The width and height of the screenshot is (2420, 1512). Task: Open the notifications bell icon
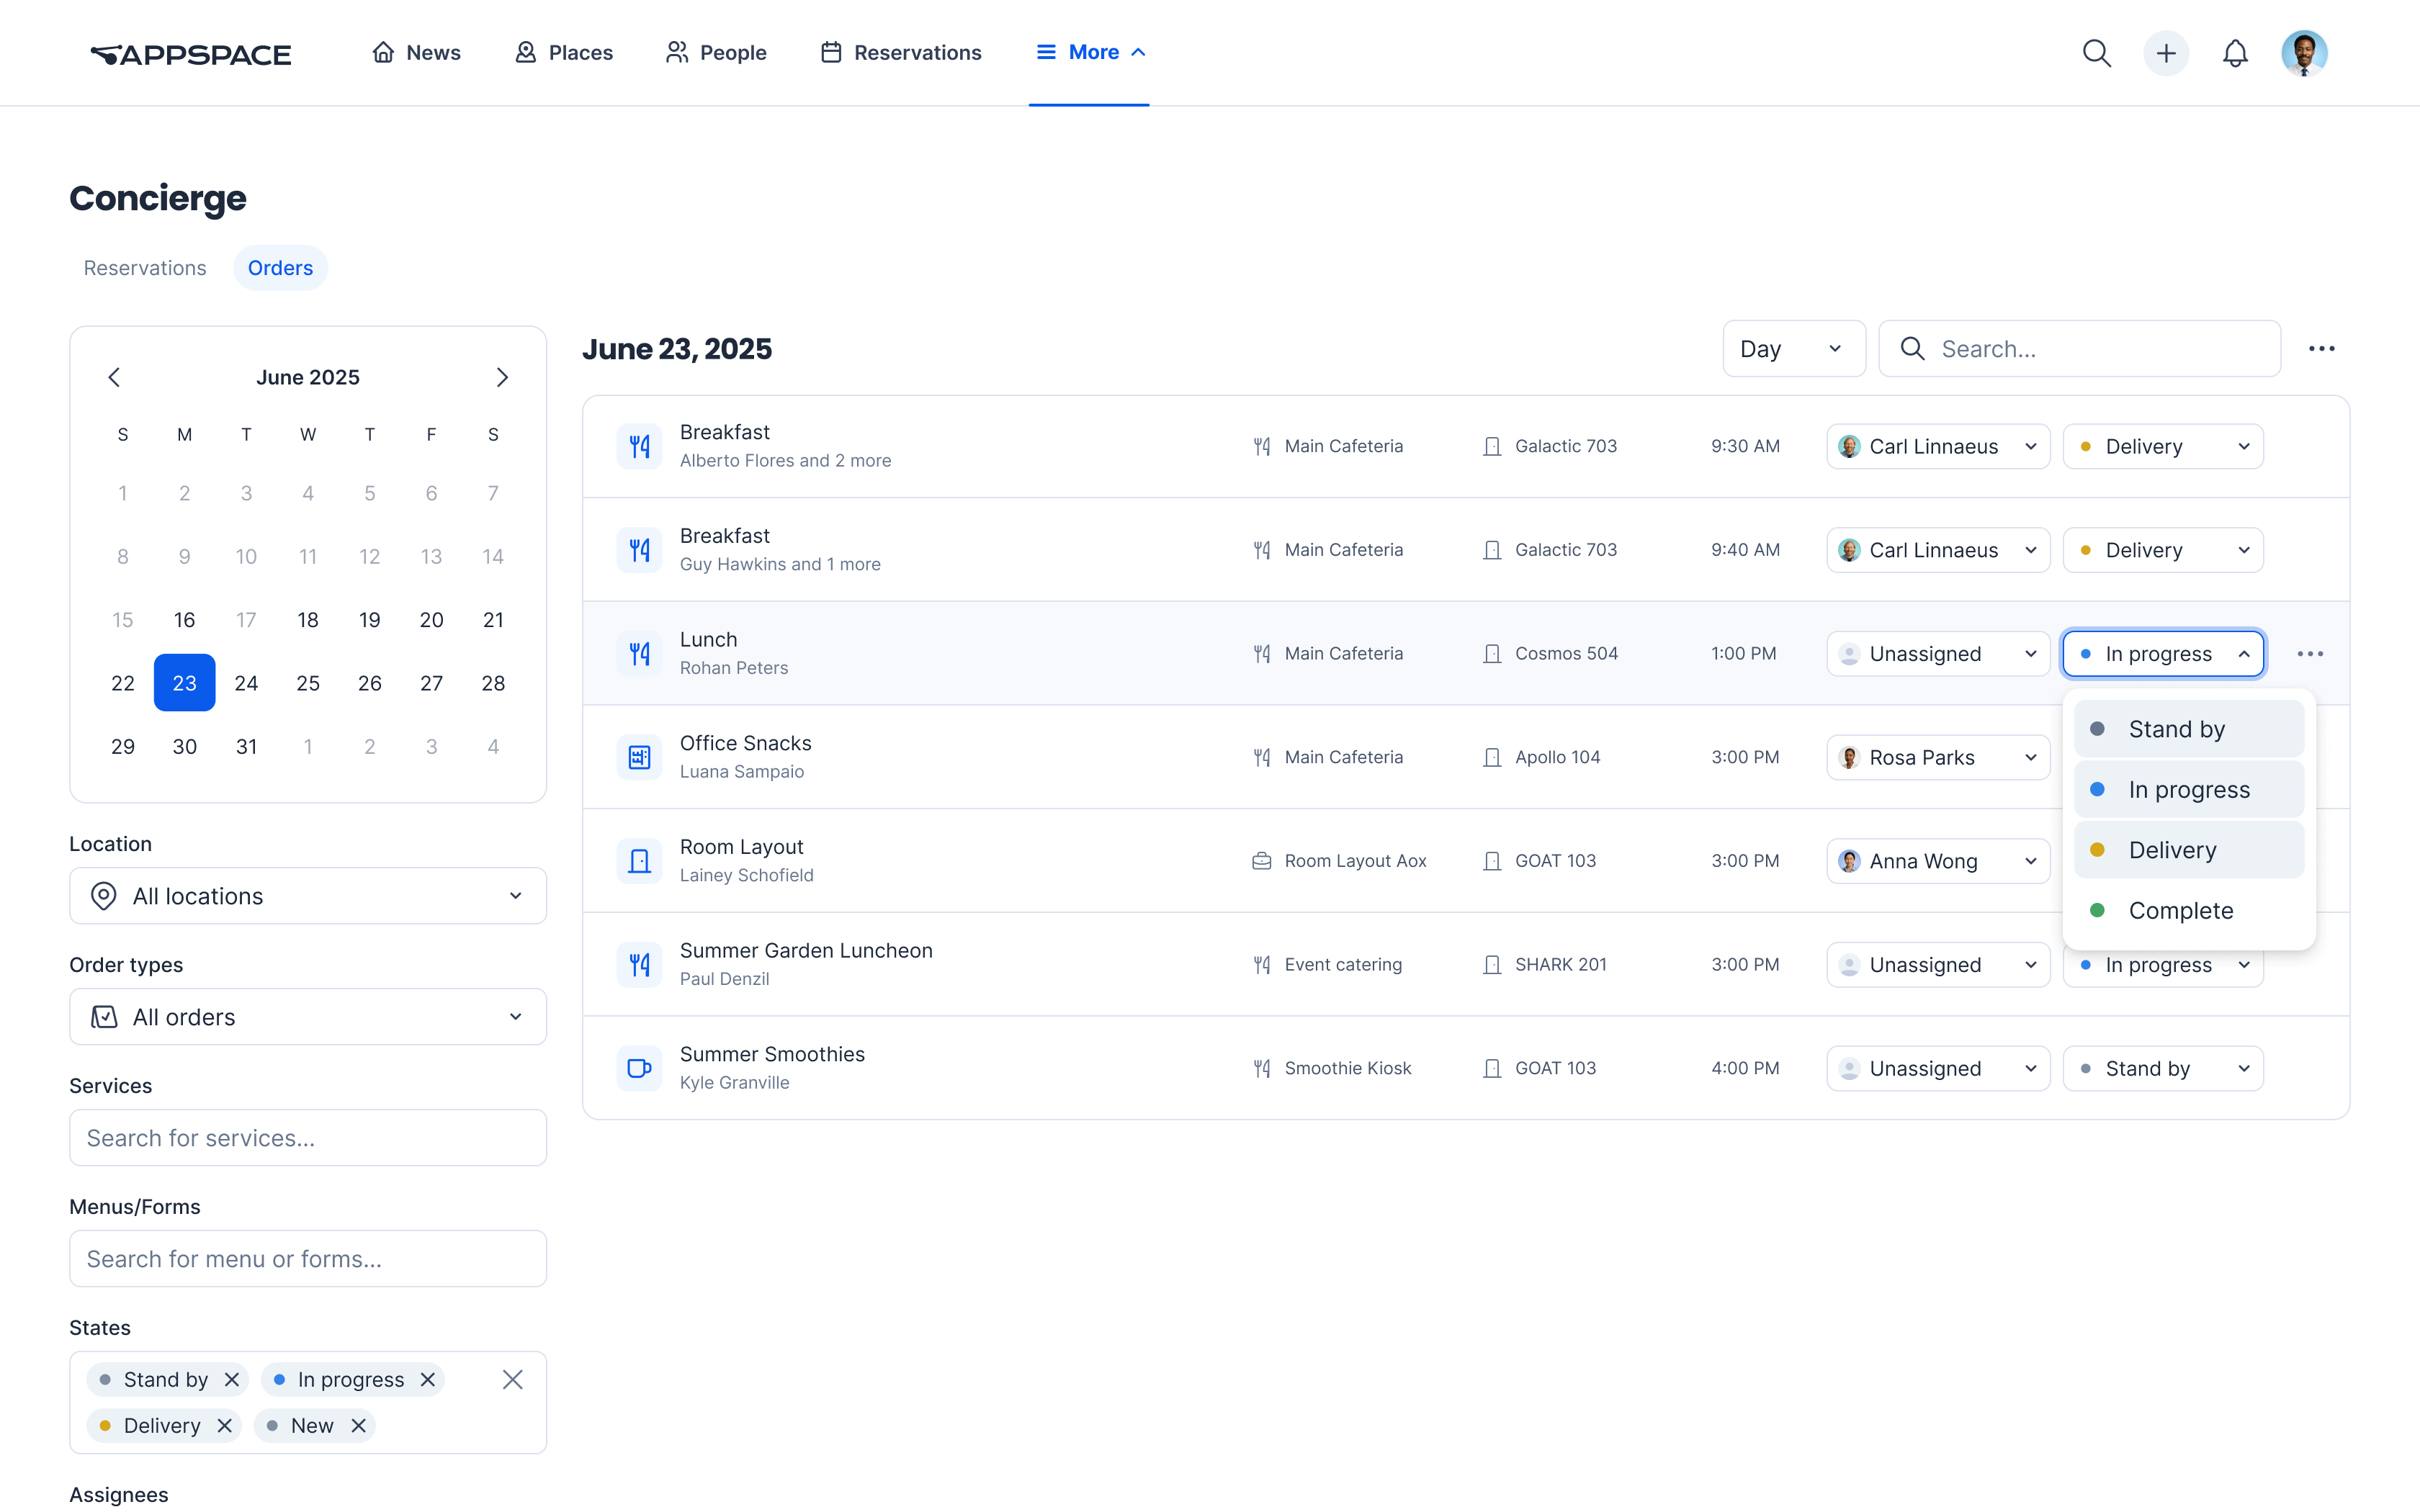(x=2235, y=53)
